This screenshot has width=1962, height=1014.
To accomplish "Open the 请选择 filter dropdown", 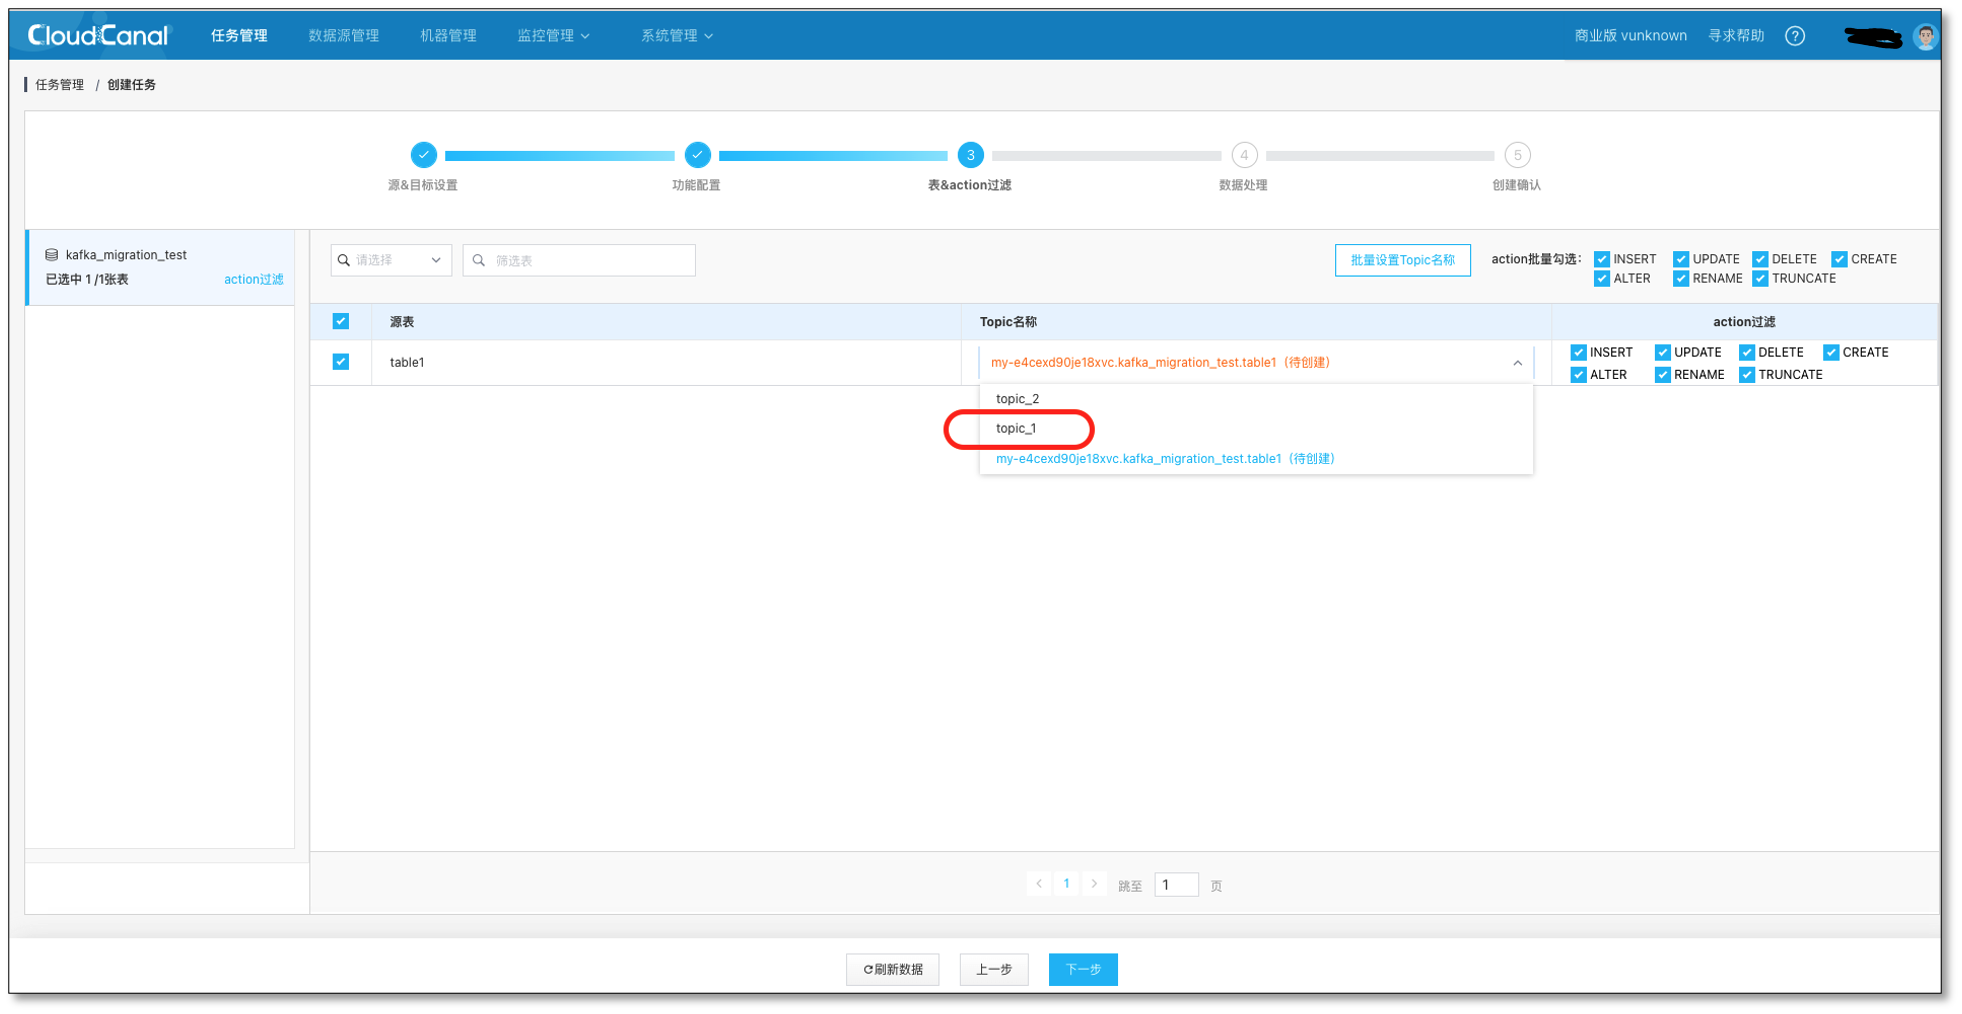I will pos(391,260).
